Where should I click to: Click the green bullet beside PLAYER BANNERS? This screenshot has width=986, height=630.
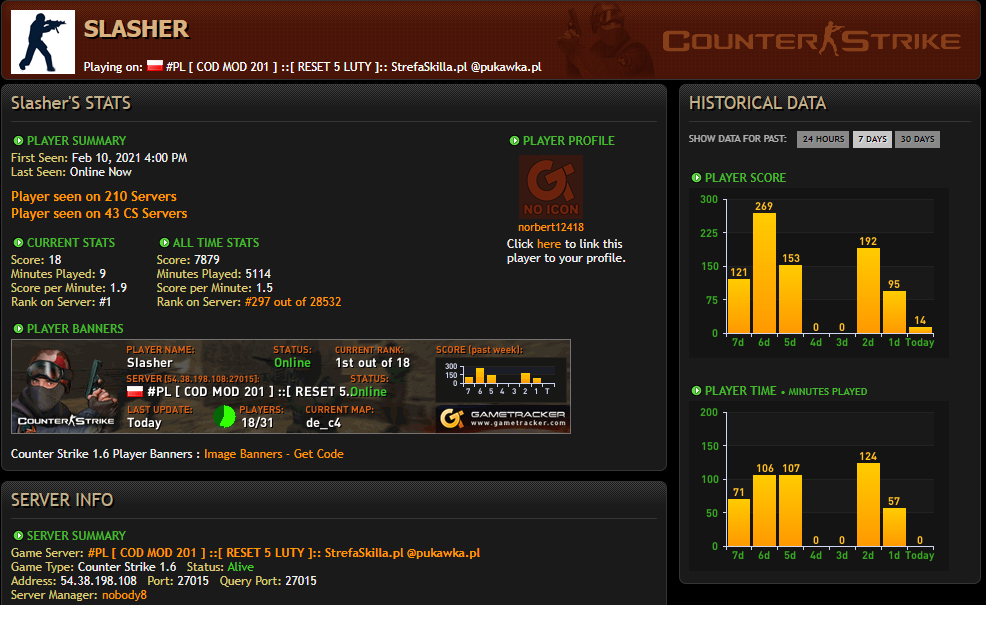[x=18, y=329]
